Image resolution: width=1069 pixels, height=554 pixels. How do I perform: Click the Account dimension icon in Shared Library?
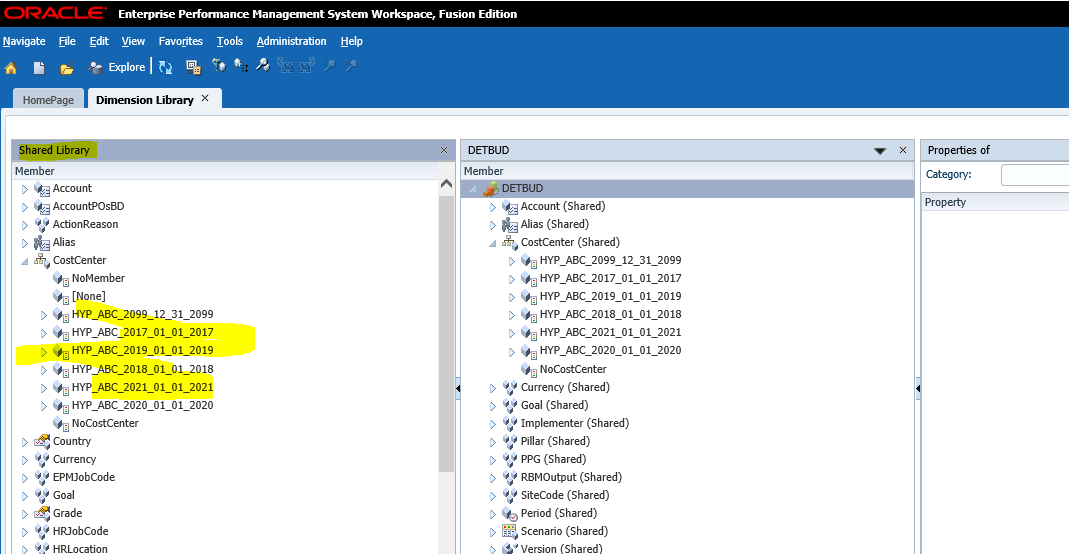42,189
